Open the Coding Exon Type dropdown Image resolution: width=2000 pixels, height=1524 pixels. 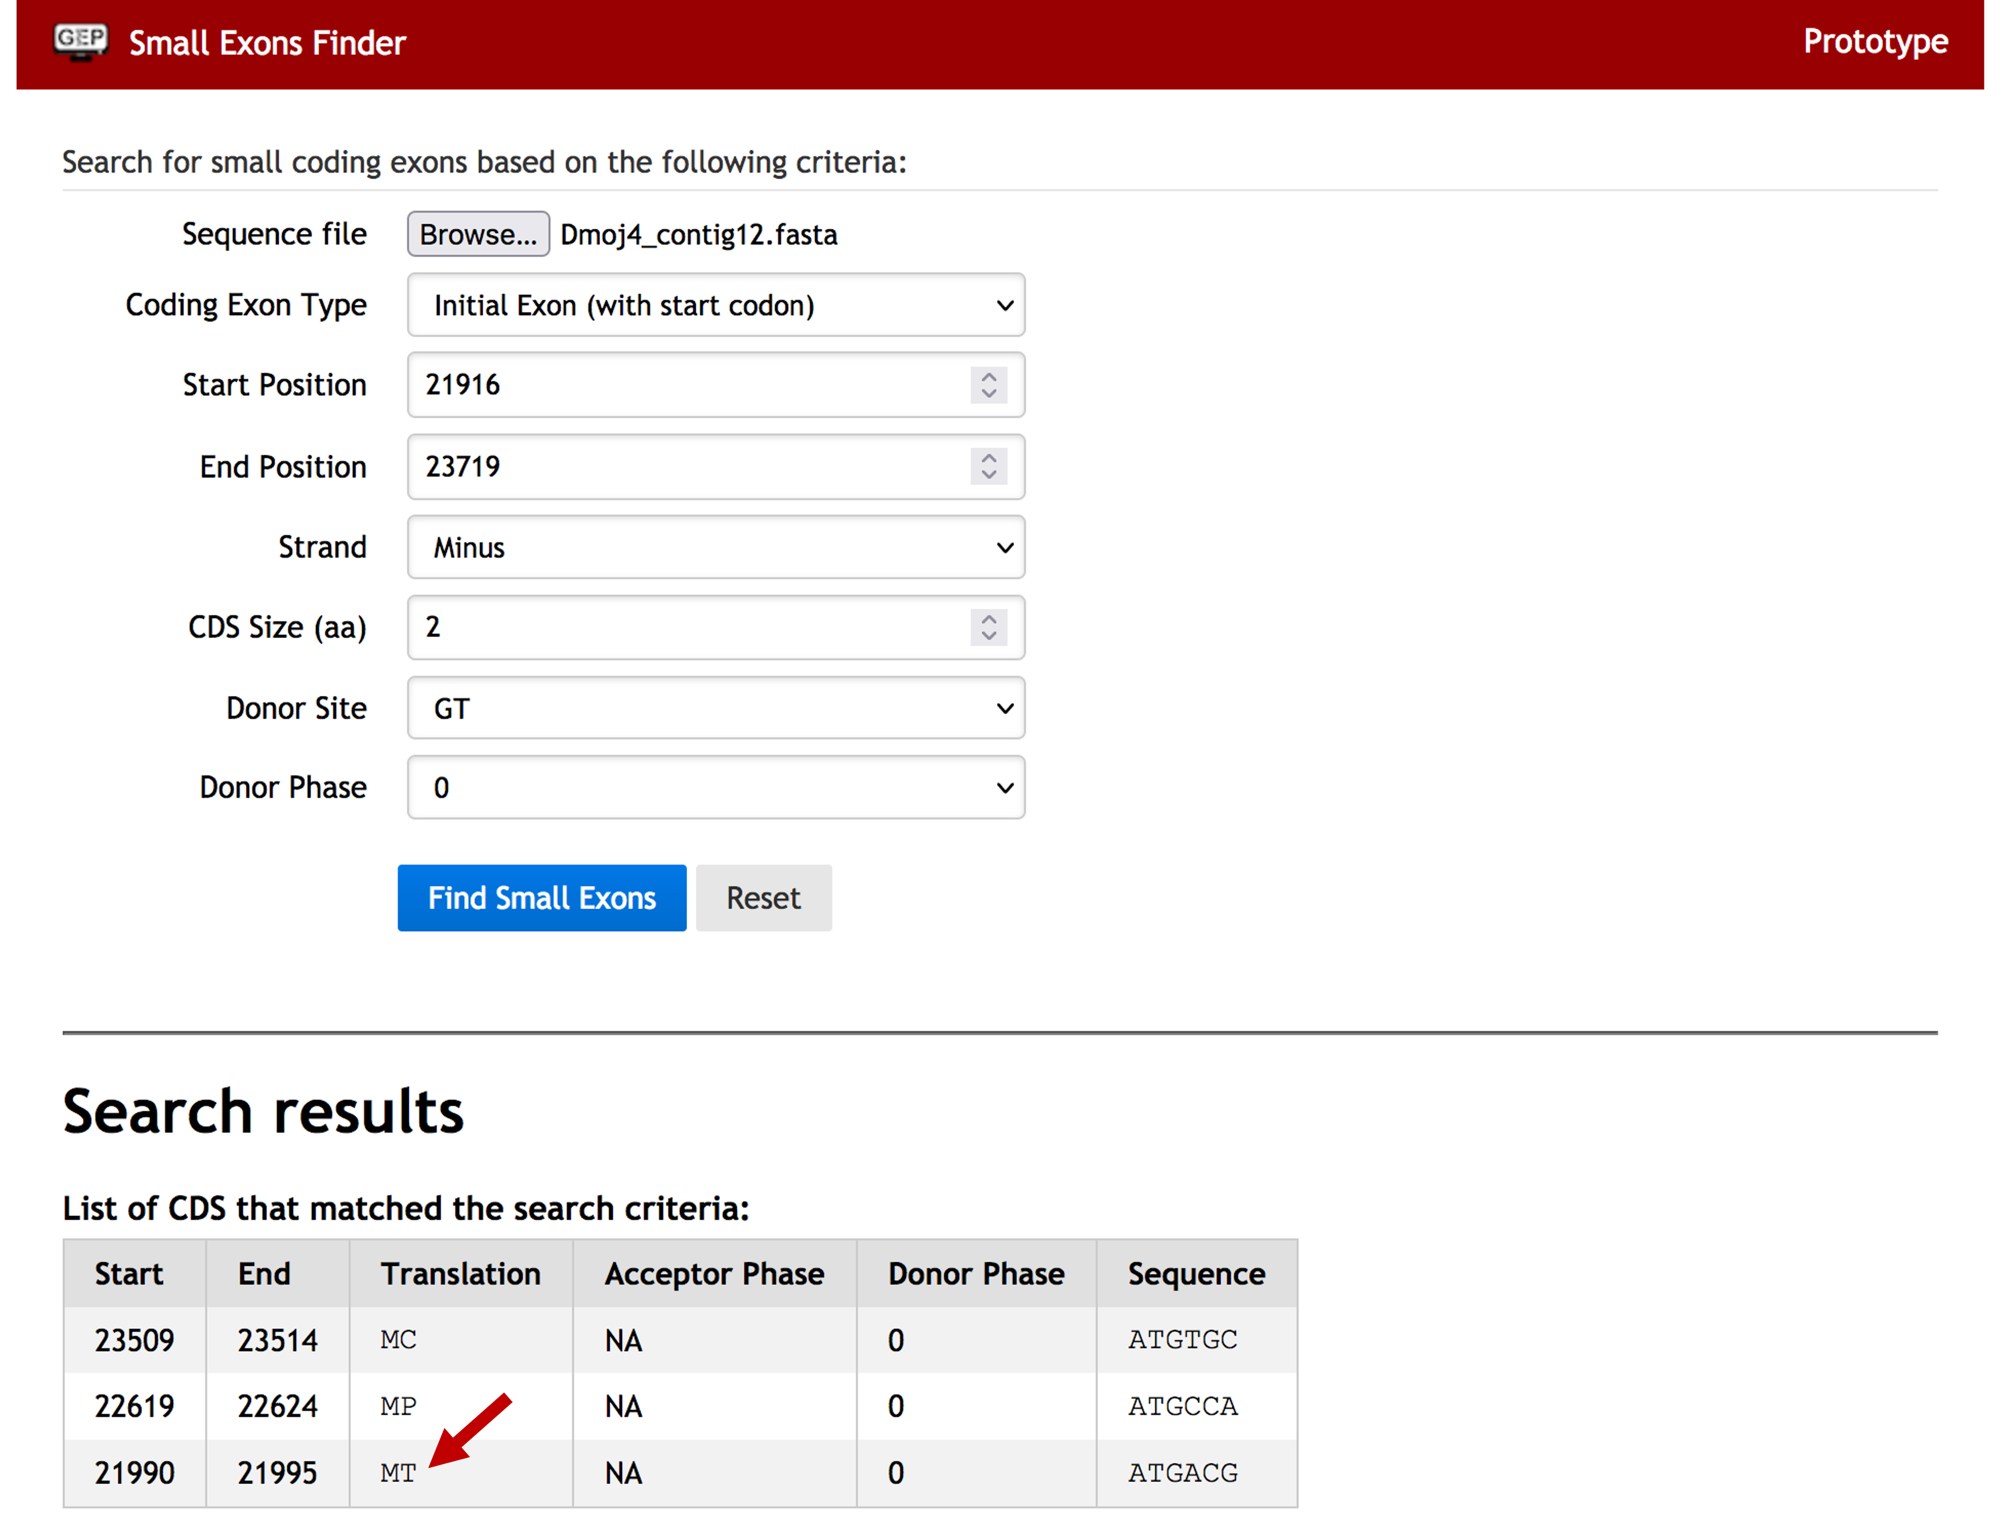[716, 305]
